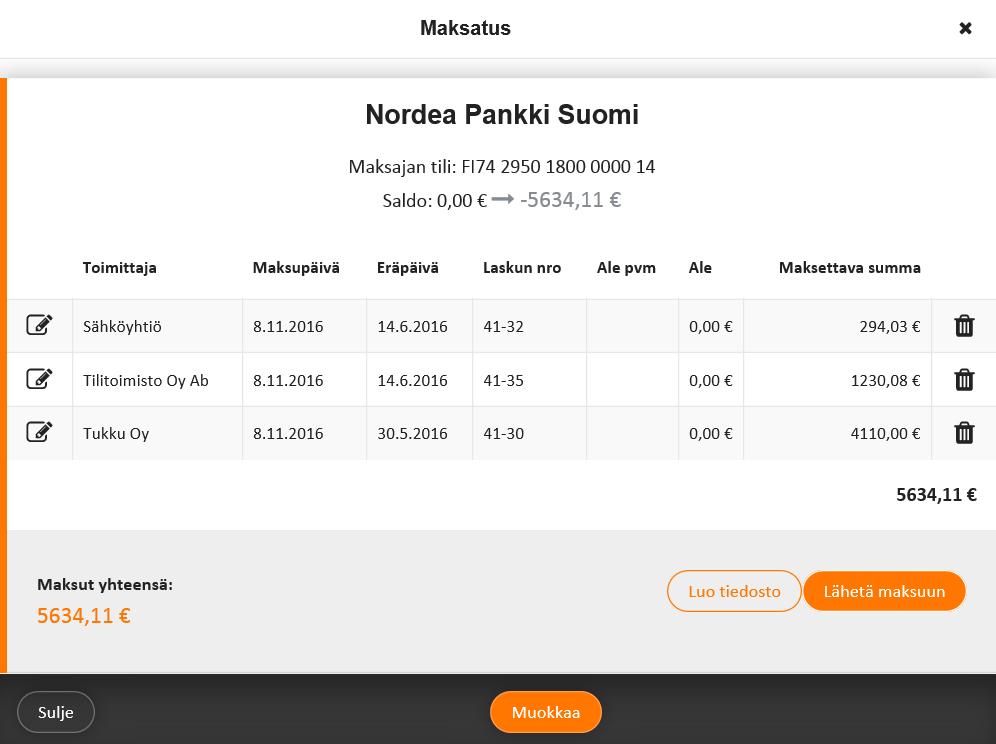Screen dimensions: 996x744
Task: Click invoice number 41-35
Action: coord(503,381)
